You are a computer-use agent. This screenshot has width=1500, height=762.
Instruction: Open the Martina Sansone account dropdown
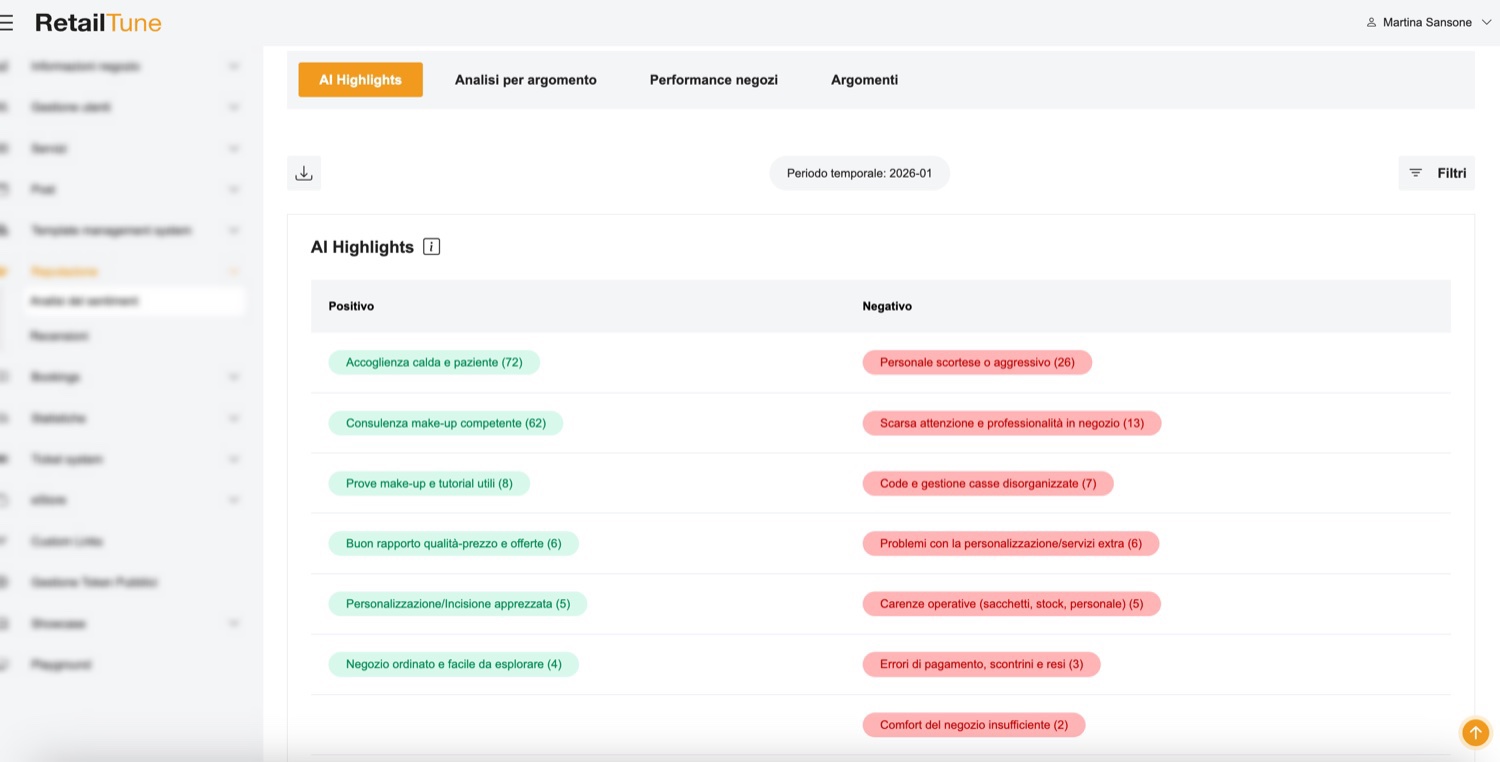tap(1429, 22)
